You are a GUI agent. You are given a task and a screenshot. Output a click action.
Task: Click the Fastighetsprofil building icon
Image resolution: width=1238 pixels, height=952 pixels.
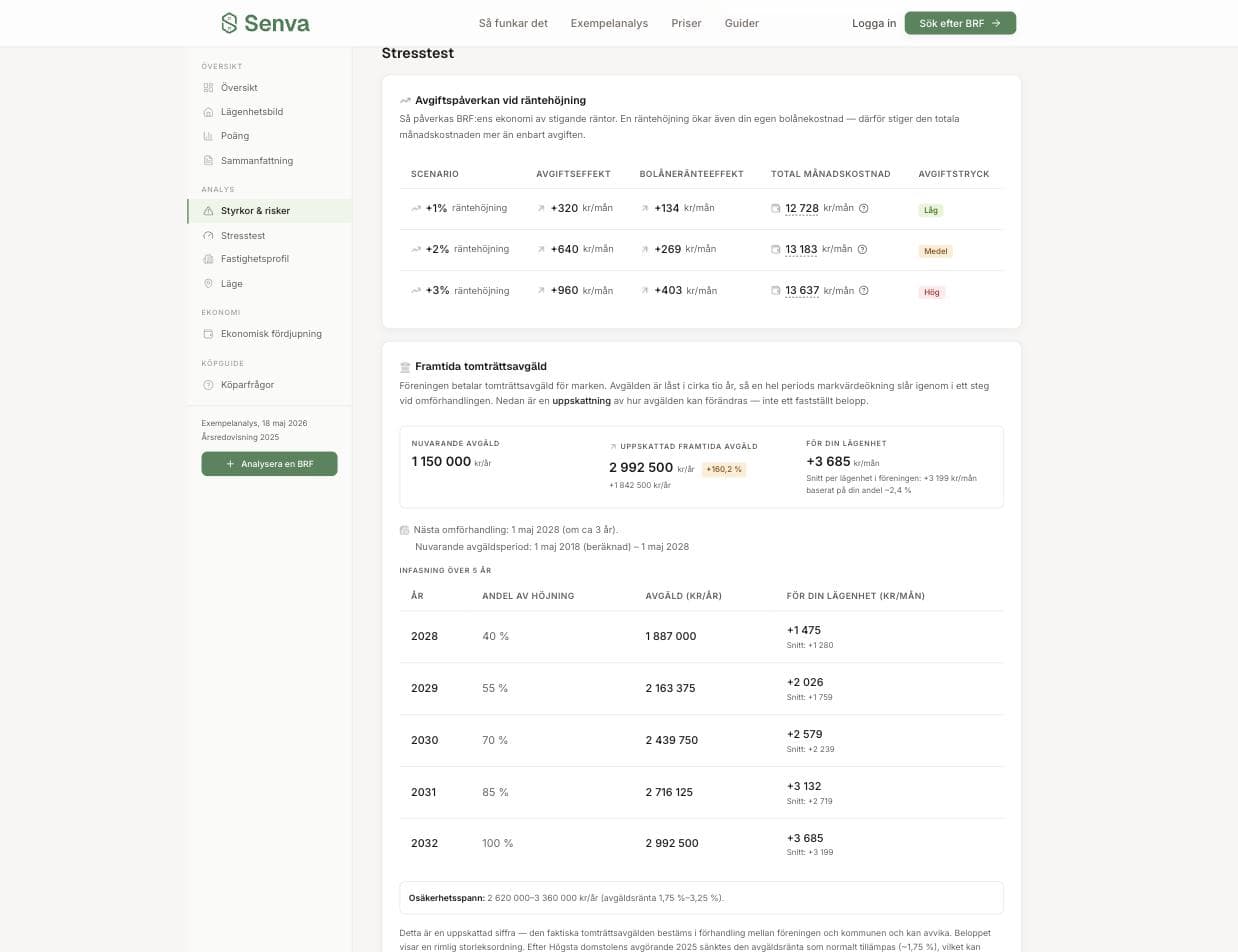(208, 259)
